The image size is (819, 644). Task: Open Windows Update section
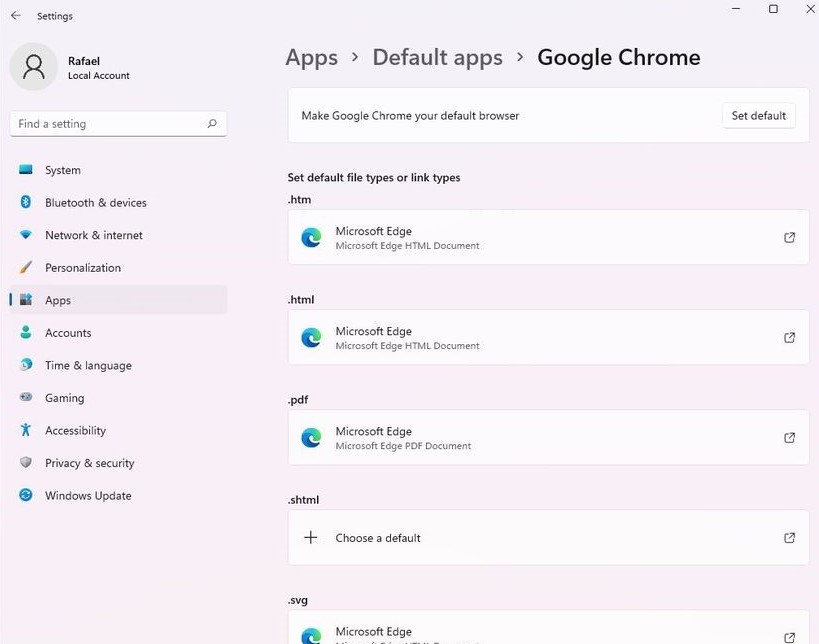119,495
